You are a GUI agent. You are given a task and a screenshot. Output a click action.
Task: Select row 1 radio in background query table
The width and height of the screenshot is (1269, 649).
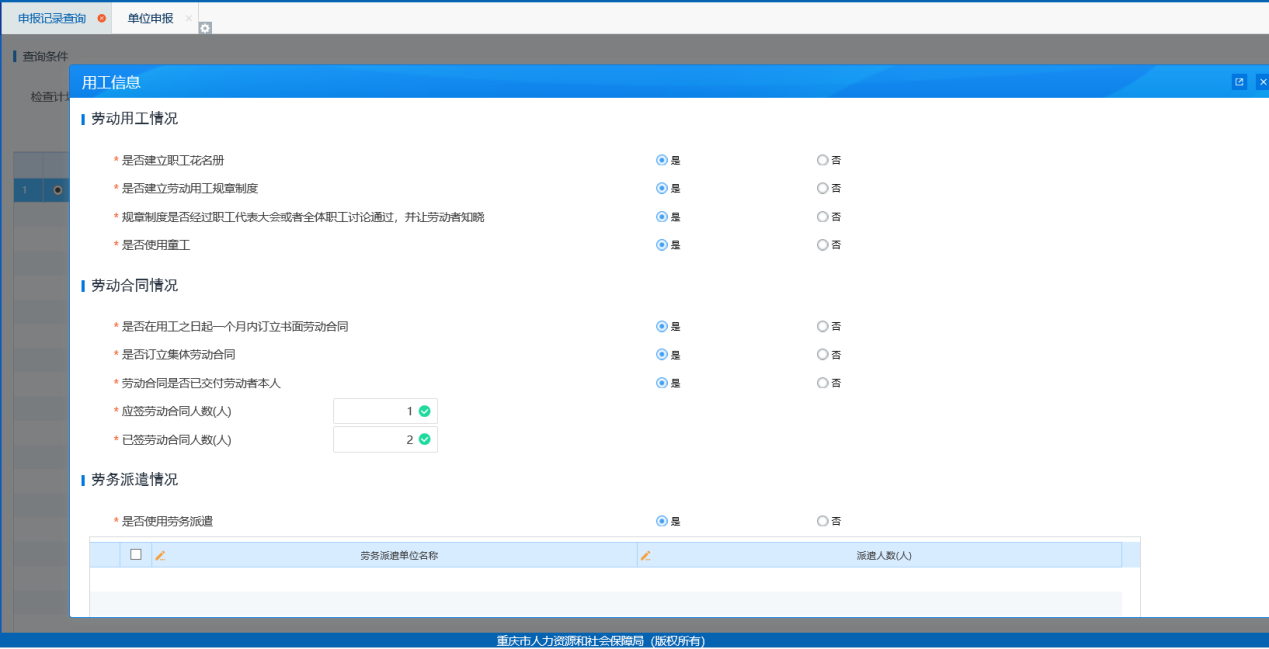(x=58, y=190)
